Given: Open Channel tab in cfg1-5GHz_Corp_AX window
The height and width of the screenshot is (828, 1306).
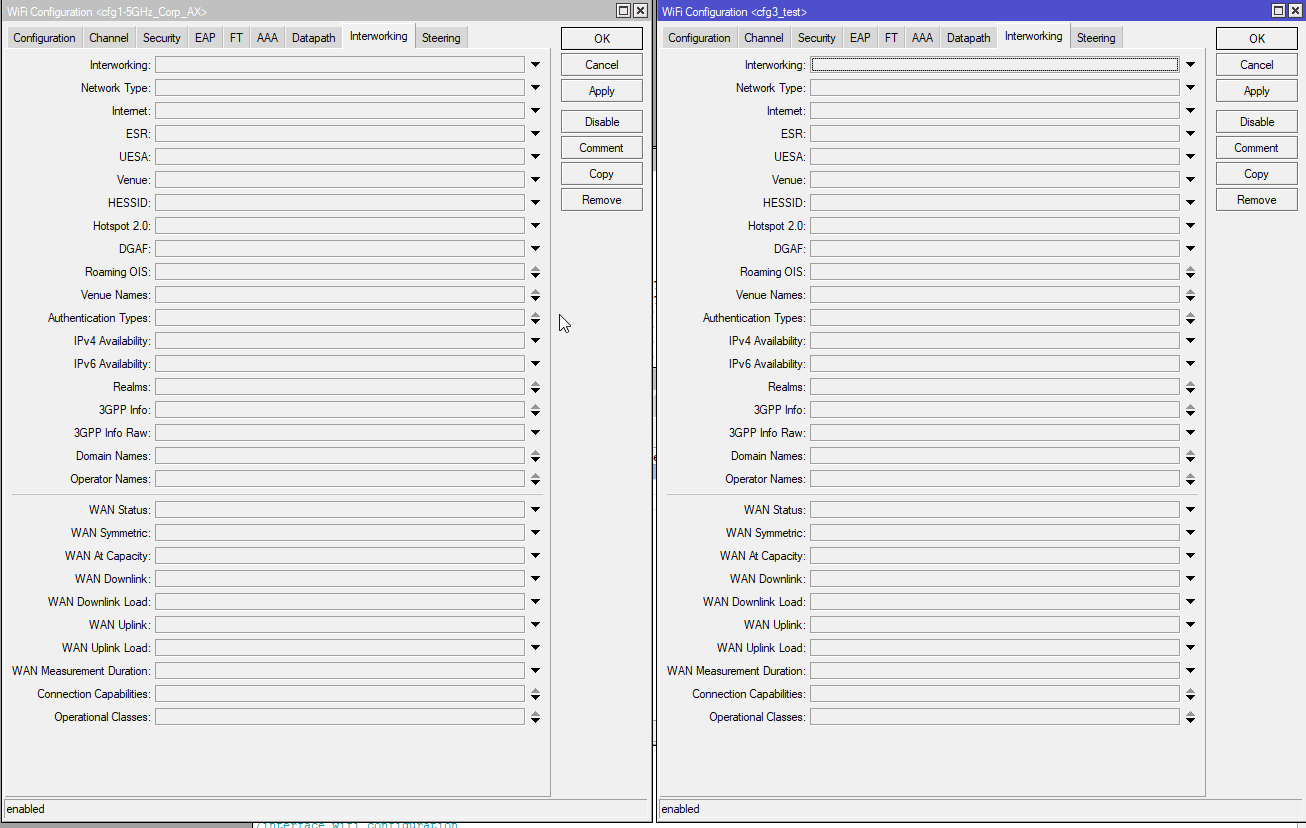Looking at the screenshot, I should [108, 38].
